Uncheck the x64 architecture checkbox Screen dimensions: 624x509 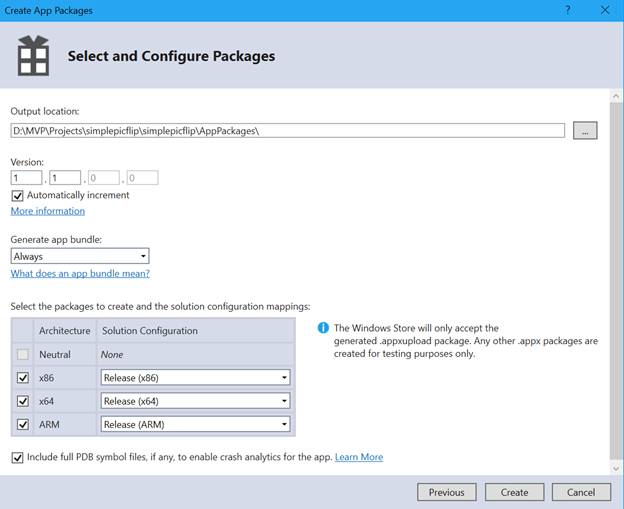tap(23, 401)
